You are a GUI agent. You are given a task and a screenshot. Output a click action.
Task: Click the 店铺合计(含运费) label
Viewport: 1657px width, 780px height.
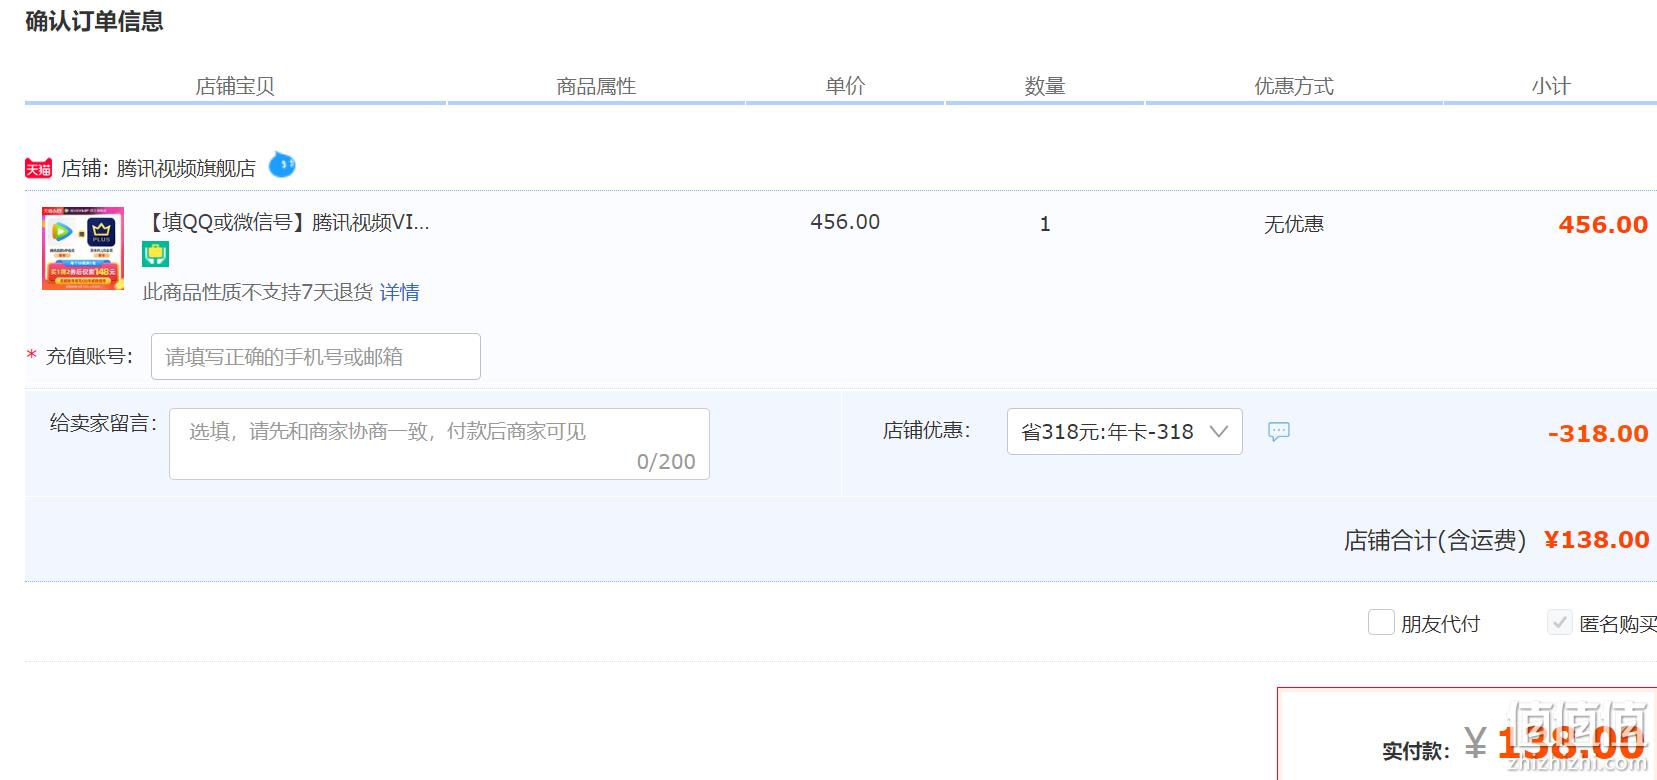1435,541
